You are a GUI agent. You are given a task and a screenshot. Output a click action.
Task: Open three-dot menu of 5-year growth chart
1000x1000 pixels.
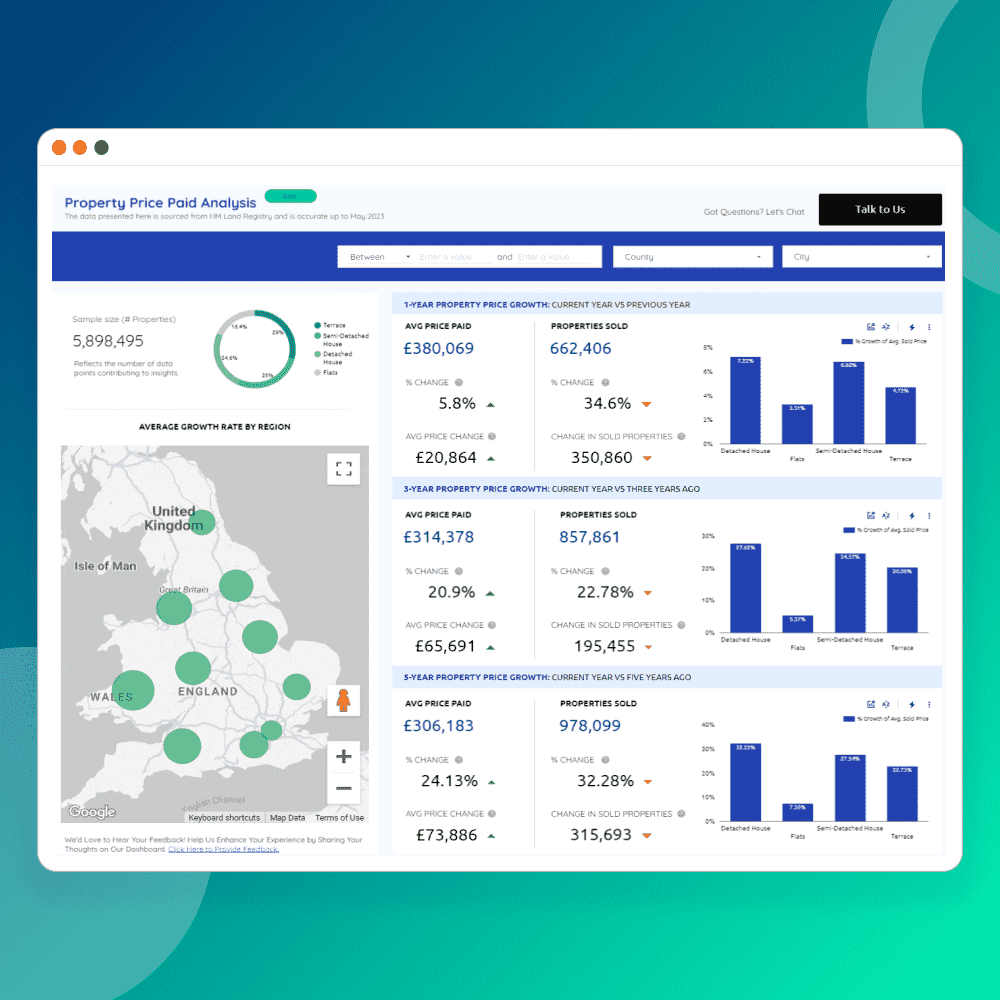click(x=929, y=705)
